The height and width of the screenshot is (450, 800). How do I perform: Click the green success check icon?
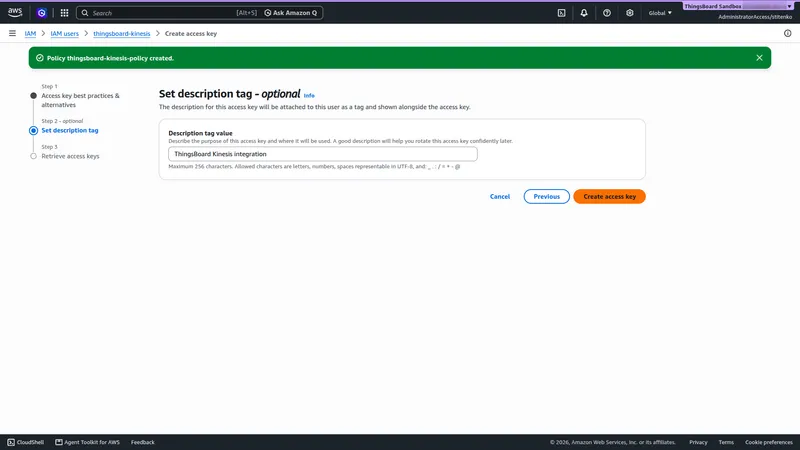(x=40, y=58)
